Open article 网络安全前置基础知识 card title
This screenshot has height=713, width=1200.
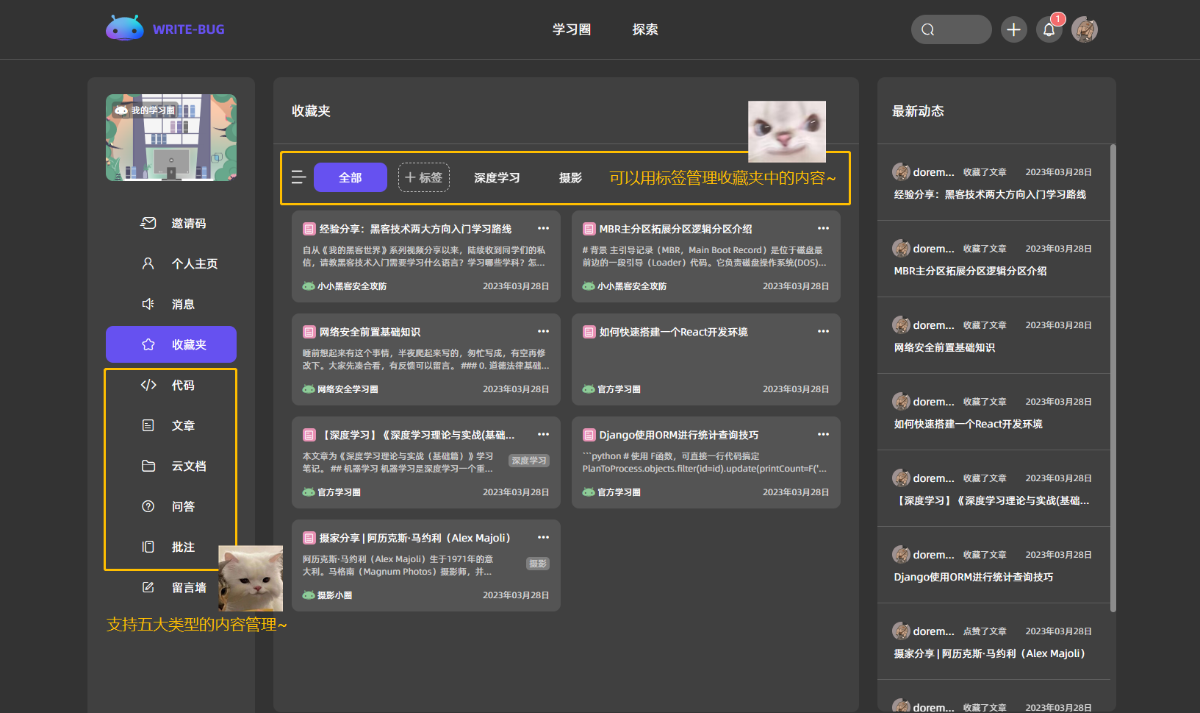pos(370,332)
